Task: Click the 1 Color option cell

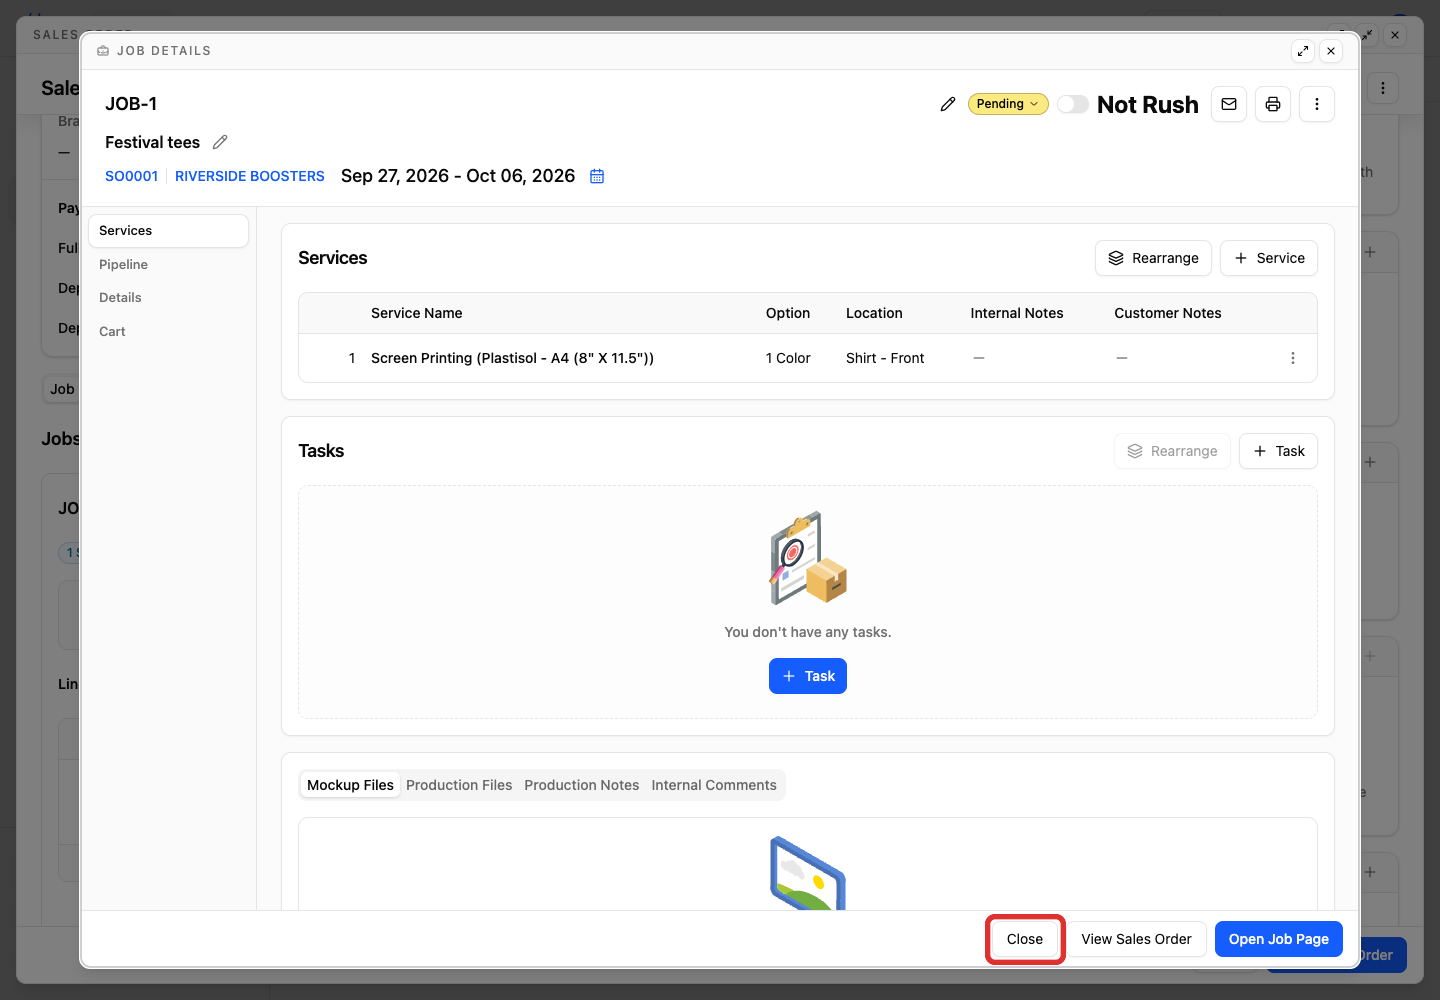Action: pos(788,358)
